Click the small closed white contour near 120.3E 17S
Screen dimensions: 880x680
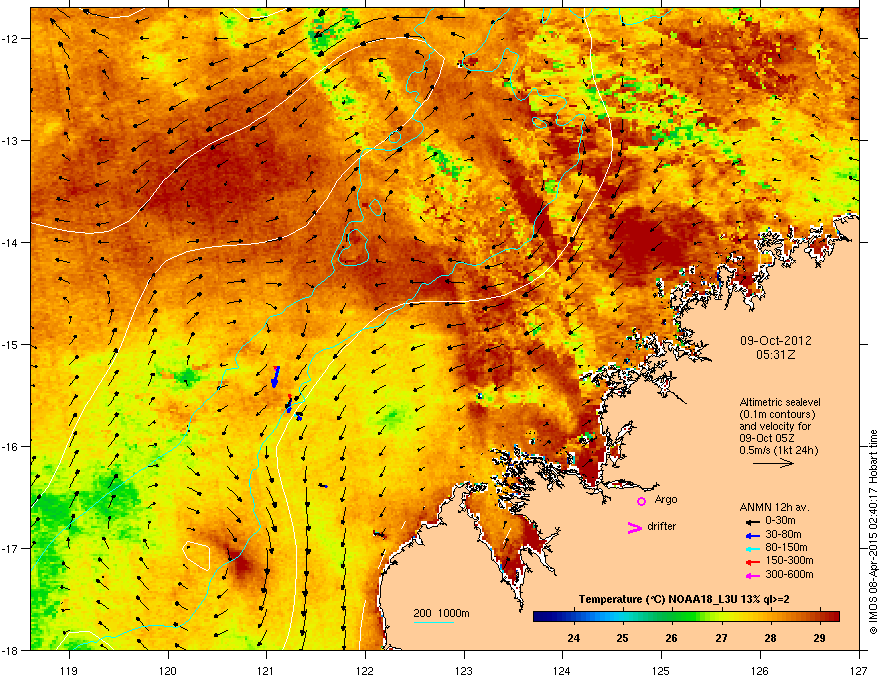pyautogui.click(x=196, y=555)
